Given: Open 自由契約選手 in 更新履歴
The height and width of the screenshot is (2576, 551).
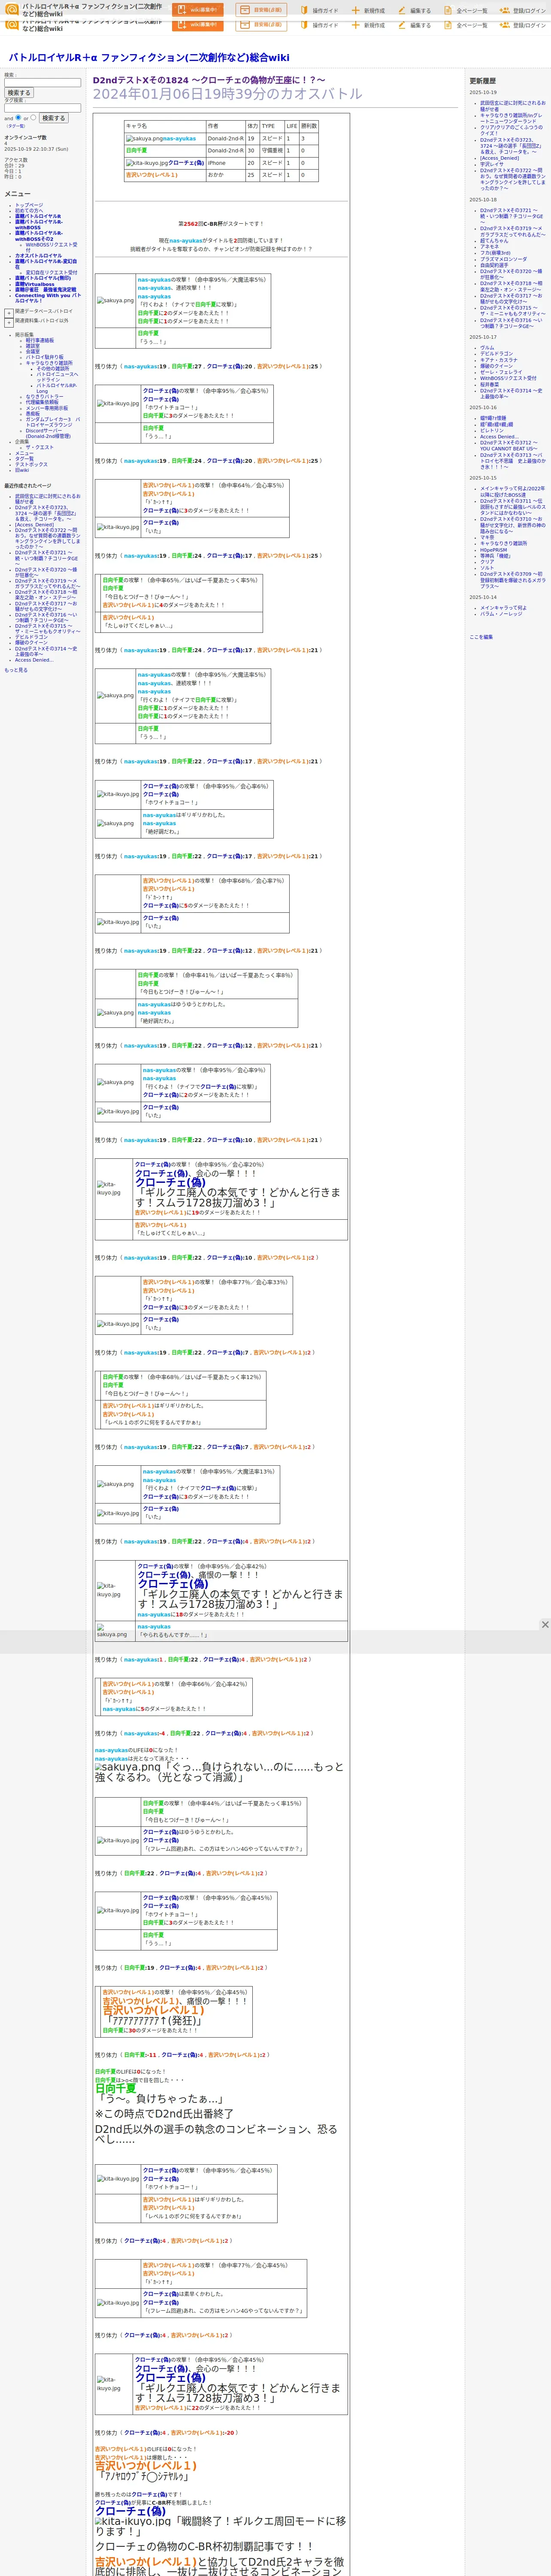Looking at the screenshot, I should [x=494, y=265].
